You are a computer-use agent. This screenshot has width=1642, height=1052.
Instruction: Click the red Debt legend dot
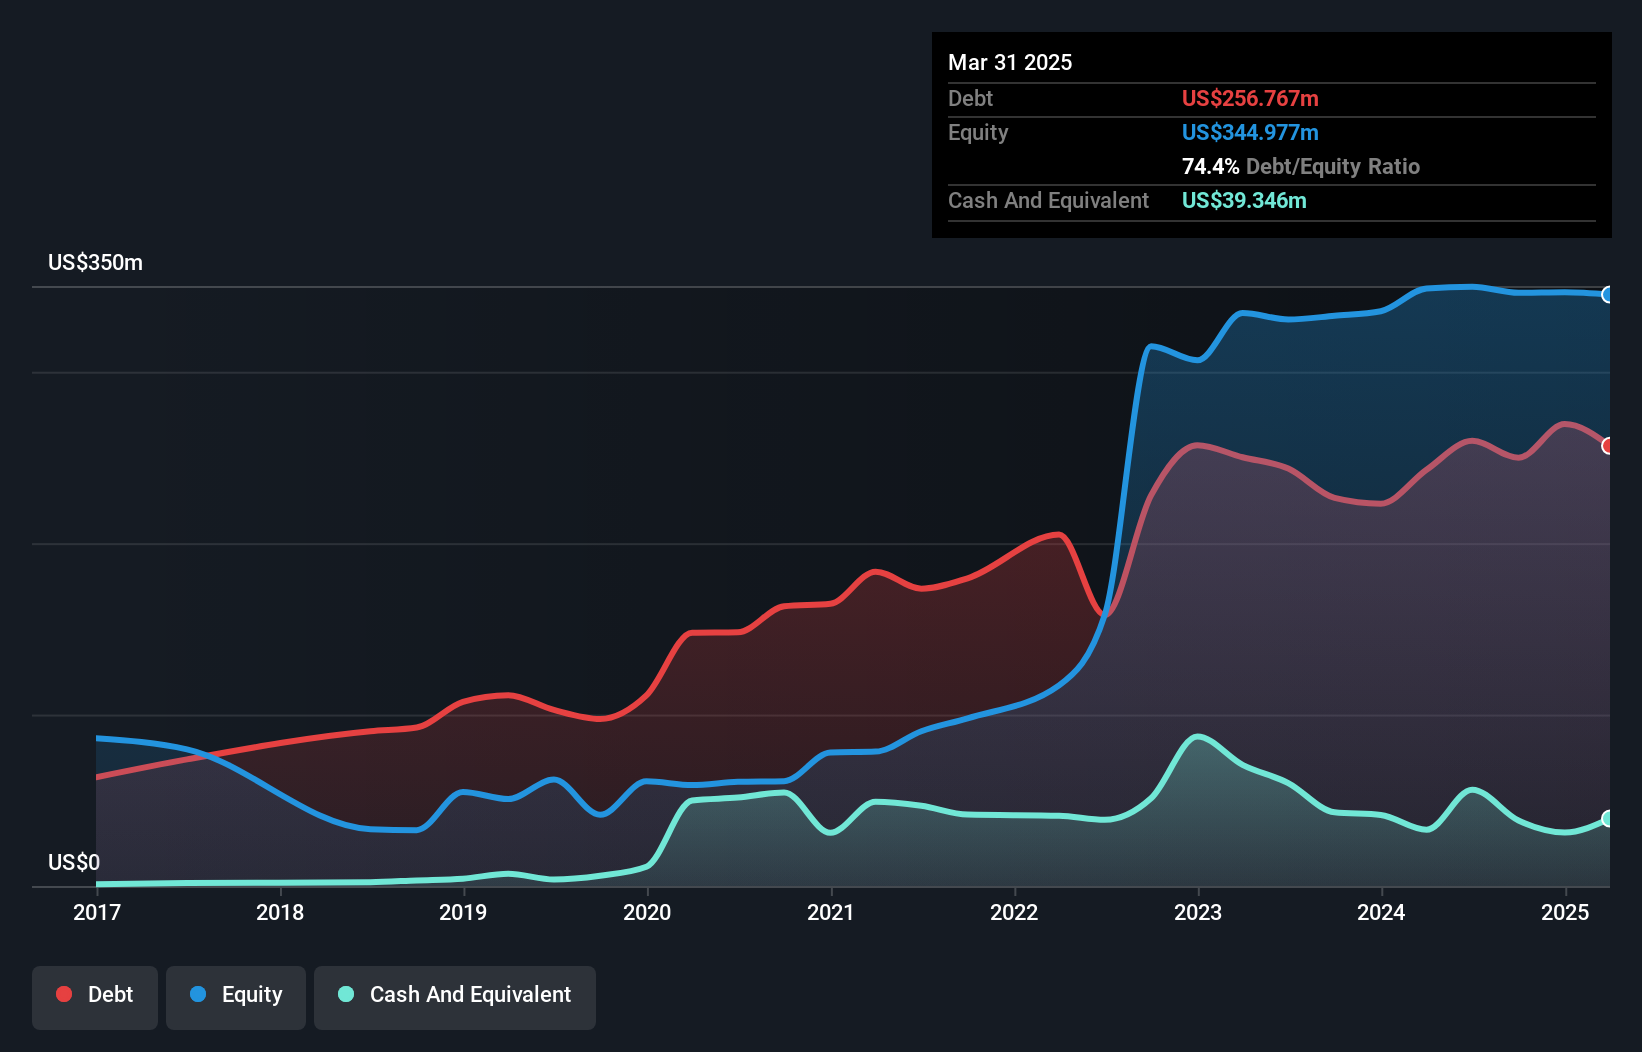[64, 994]
